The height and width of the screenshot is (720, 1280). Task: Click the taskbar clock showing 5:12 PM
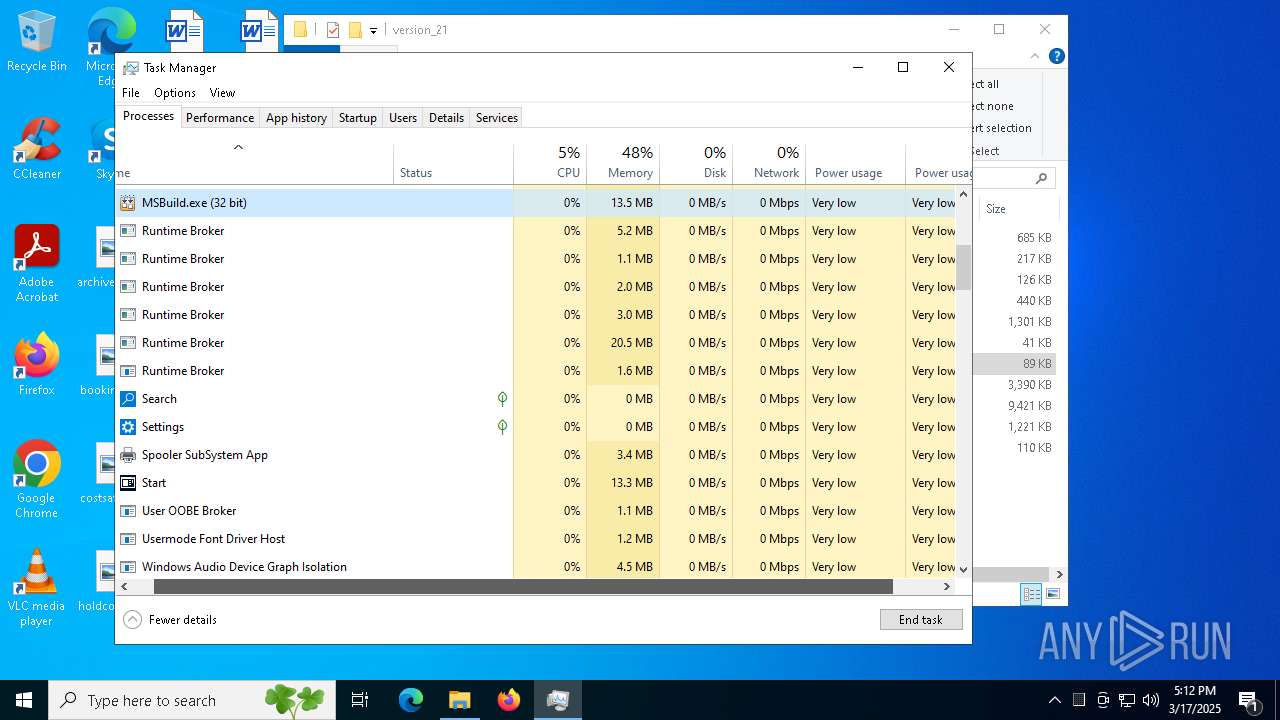click(1194, 700)
